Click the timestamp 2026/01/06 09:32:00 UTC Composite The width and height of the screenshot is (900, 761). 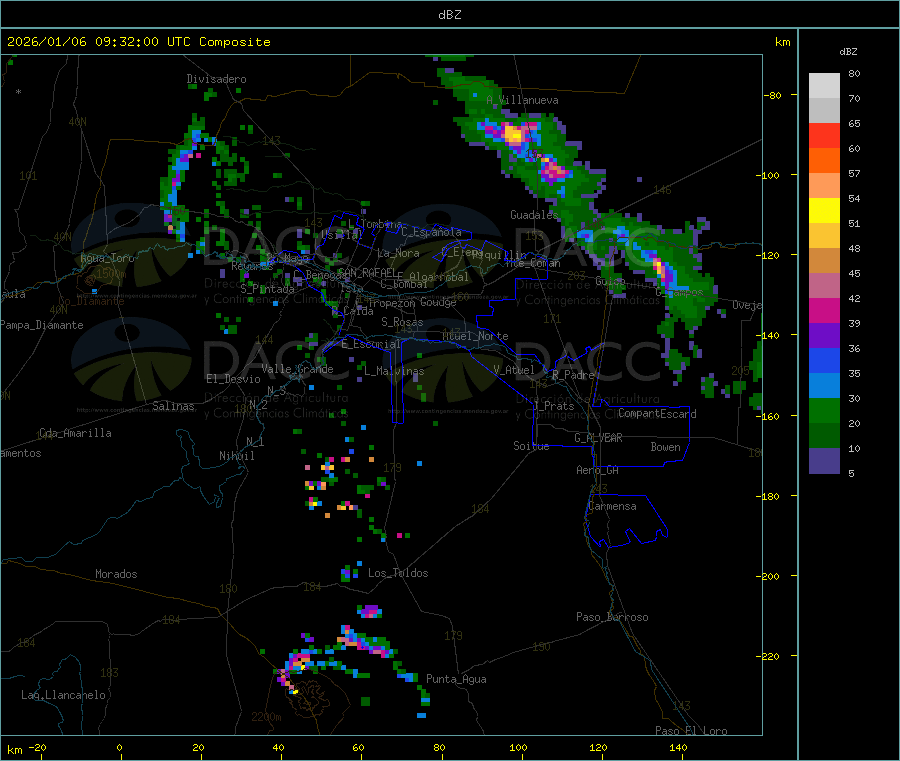(138, 42)
